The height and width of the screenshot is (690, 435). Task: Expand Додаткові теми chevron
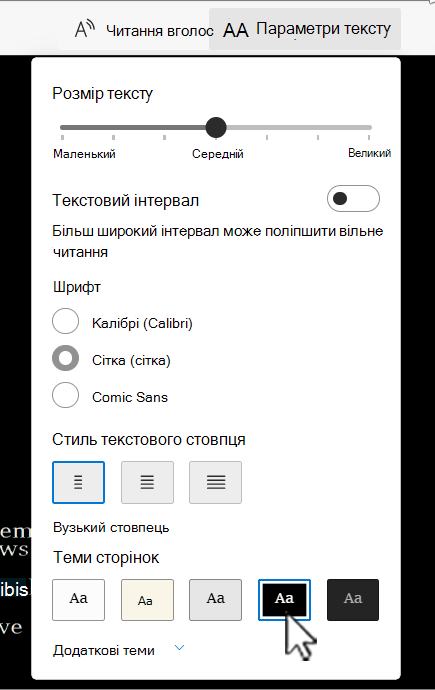[179, 648]
